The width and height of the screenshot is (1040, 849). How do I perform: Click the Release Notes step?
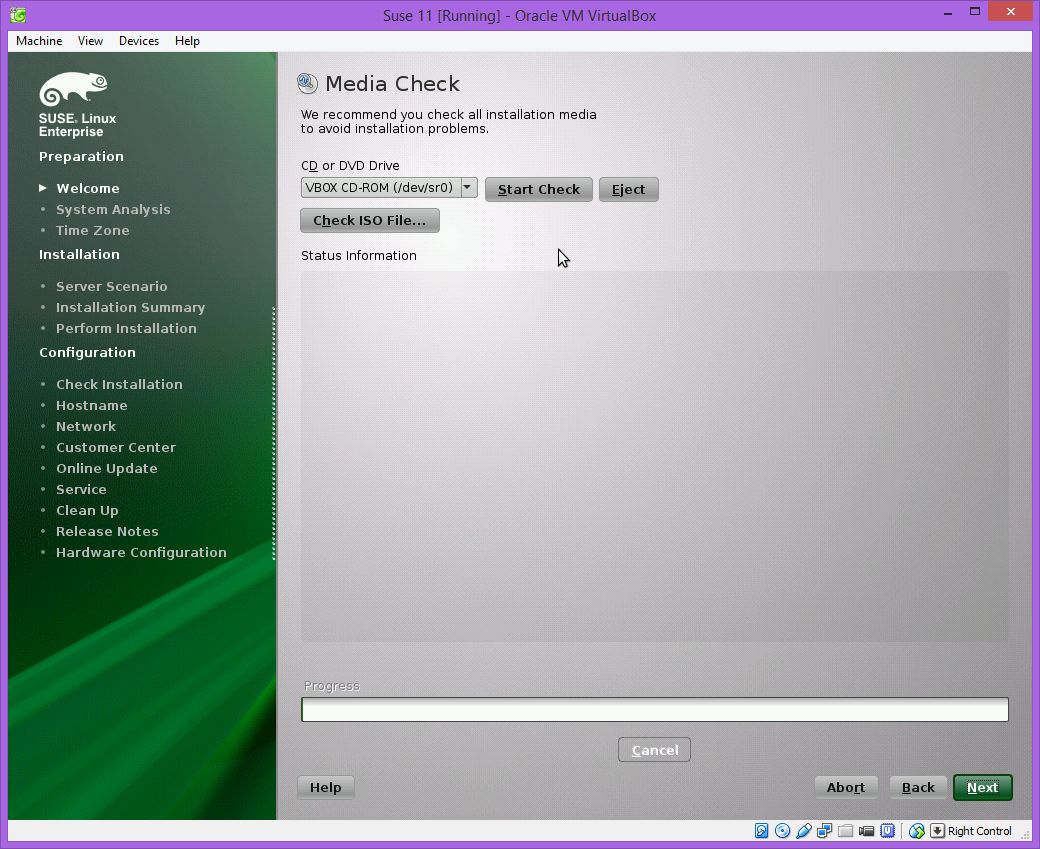click(107, 532)
